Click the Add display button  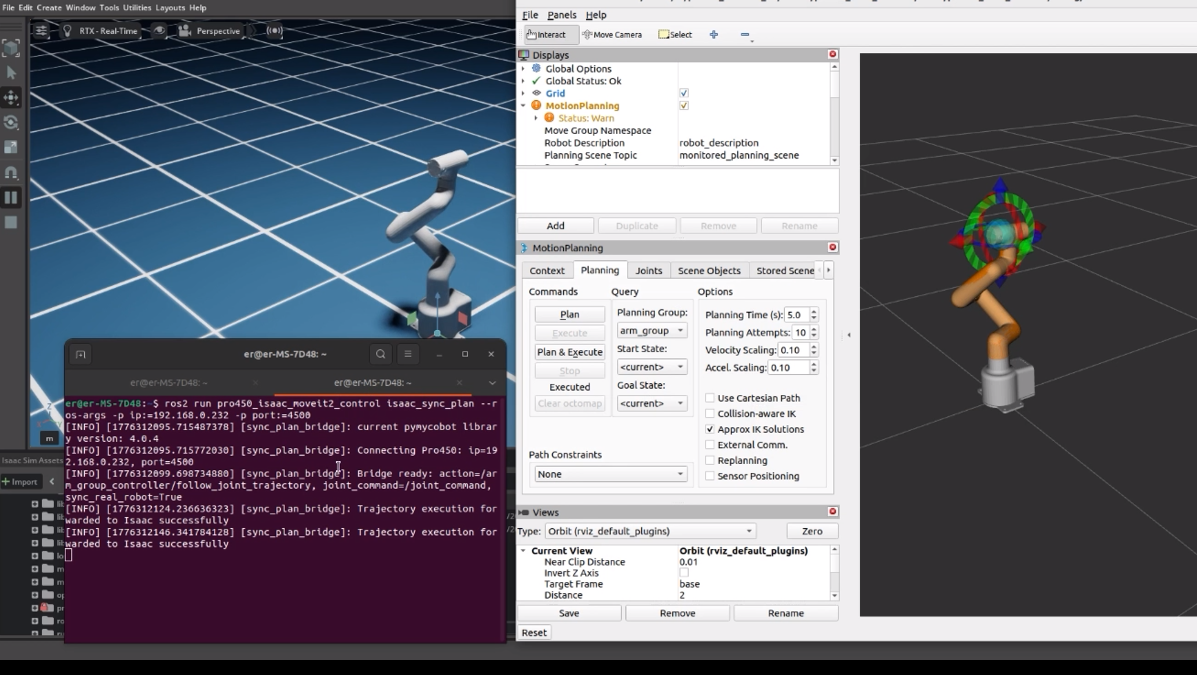click(x=555, y=226)
